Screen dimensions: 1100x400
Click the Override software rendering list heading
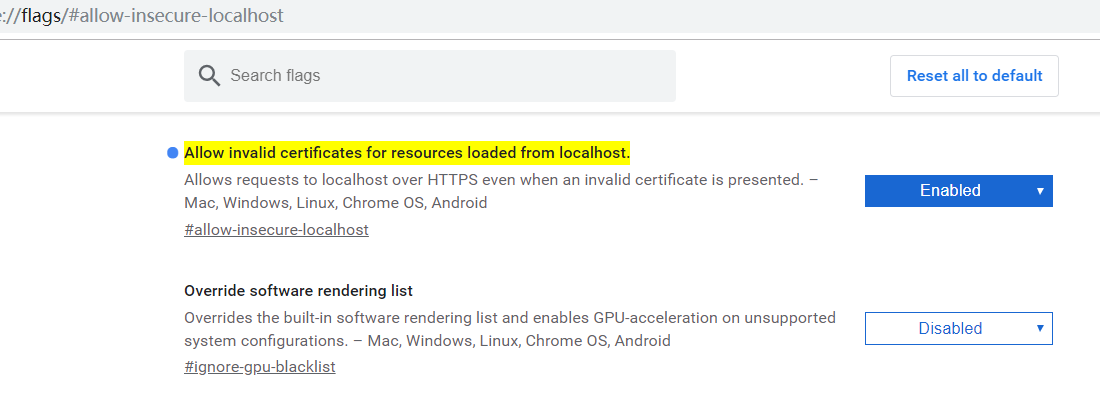coord(298,291)
